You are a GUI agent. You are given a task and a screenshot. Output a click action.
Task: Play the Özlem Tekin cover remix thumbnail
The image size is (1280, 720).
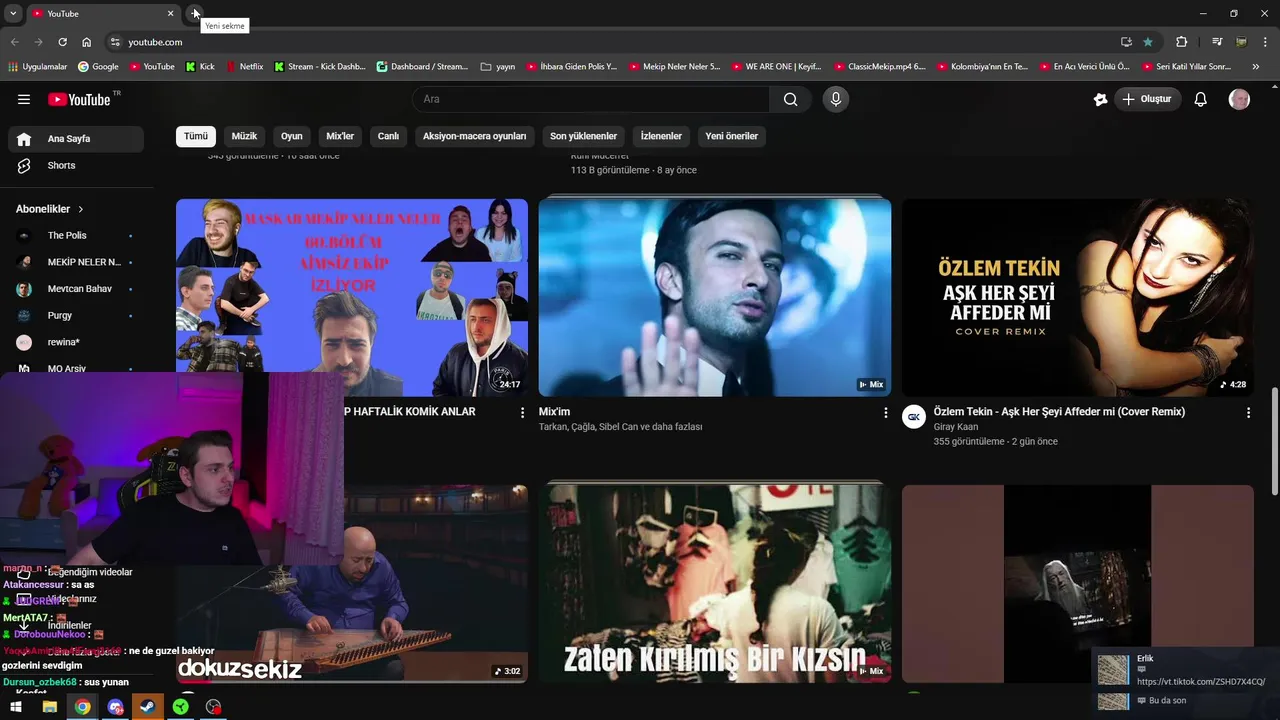click(1078, 297)
